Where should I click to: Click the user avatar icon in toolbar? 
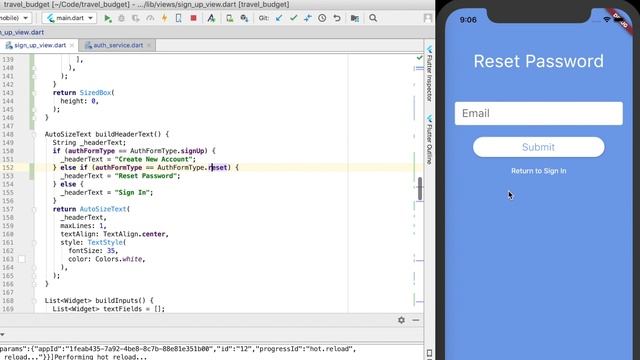pyautogui.click(x=428, y=18)
